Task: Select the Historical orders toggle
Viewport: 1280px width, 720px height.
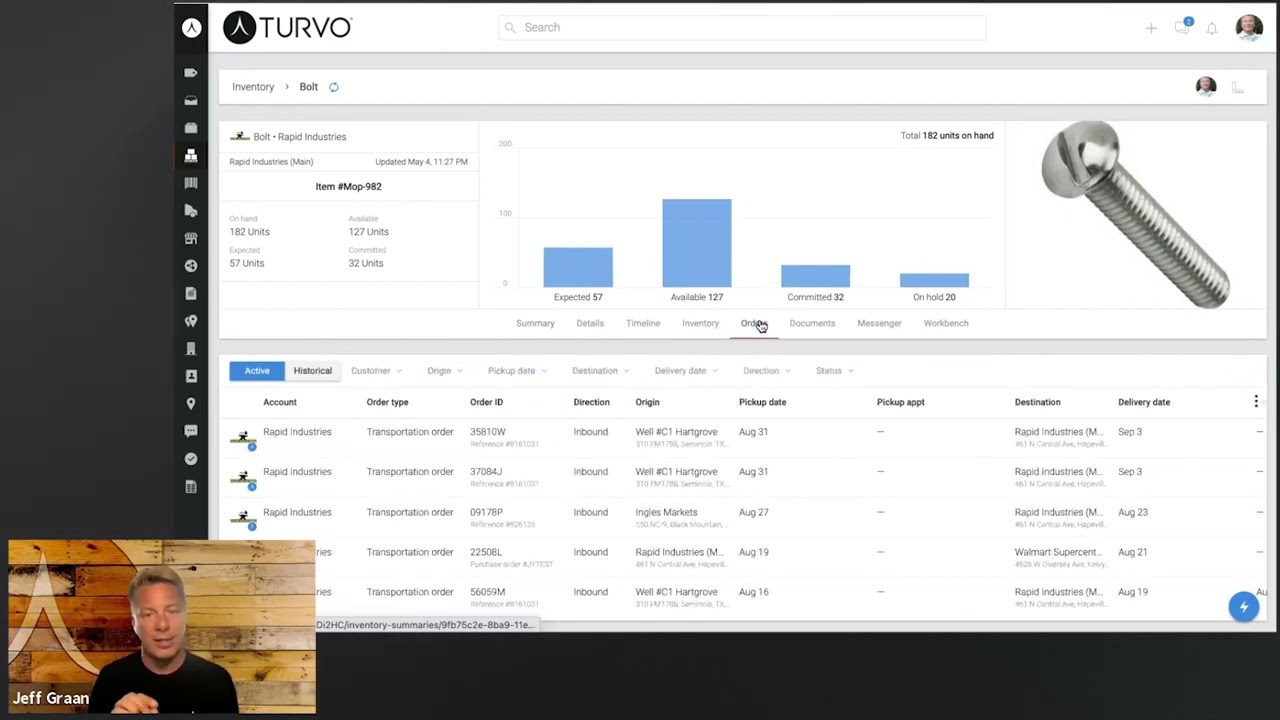Action: [313, 371]
